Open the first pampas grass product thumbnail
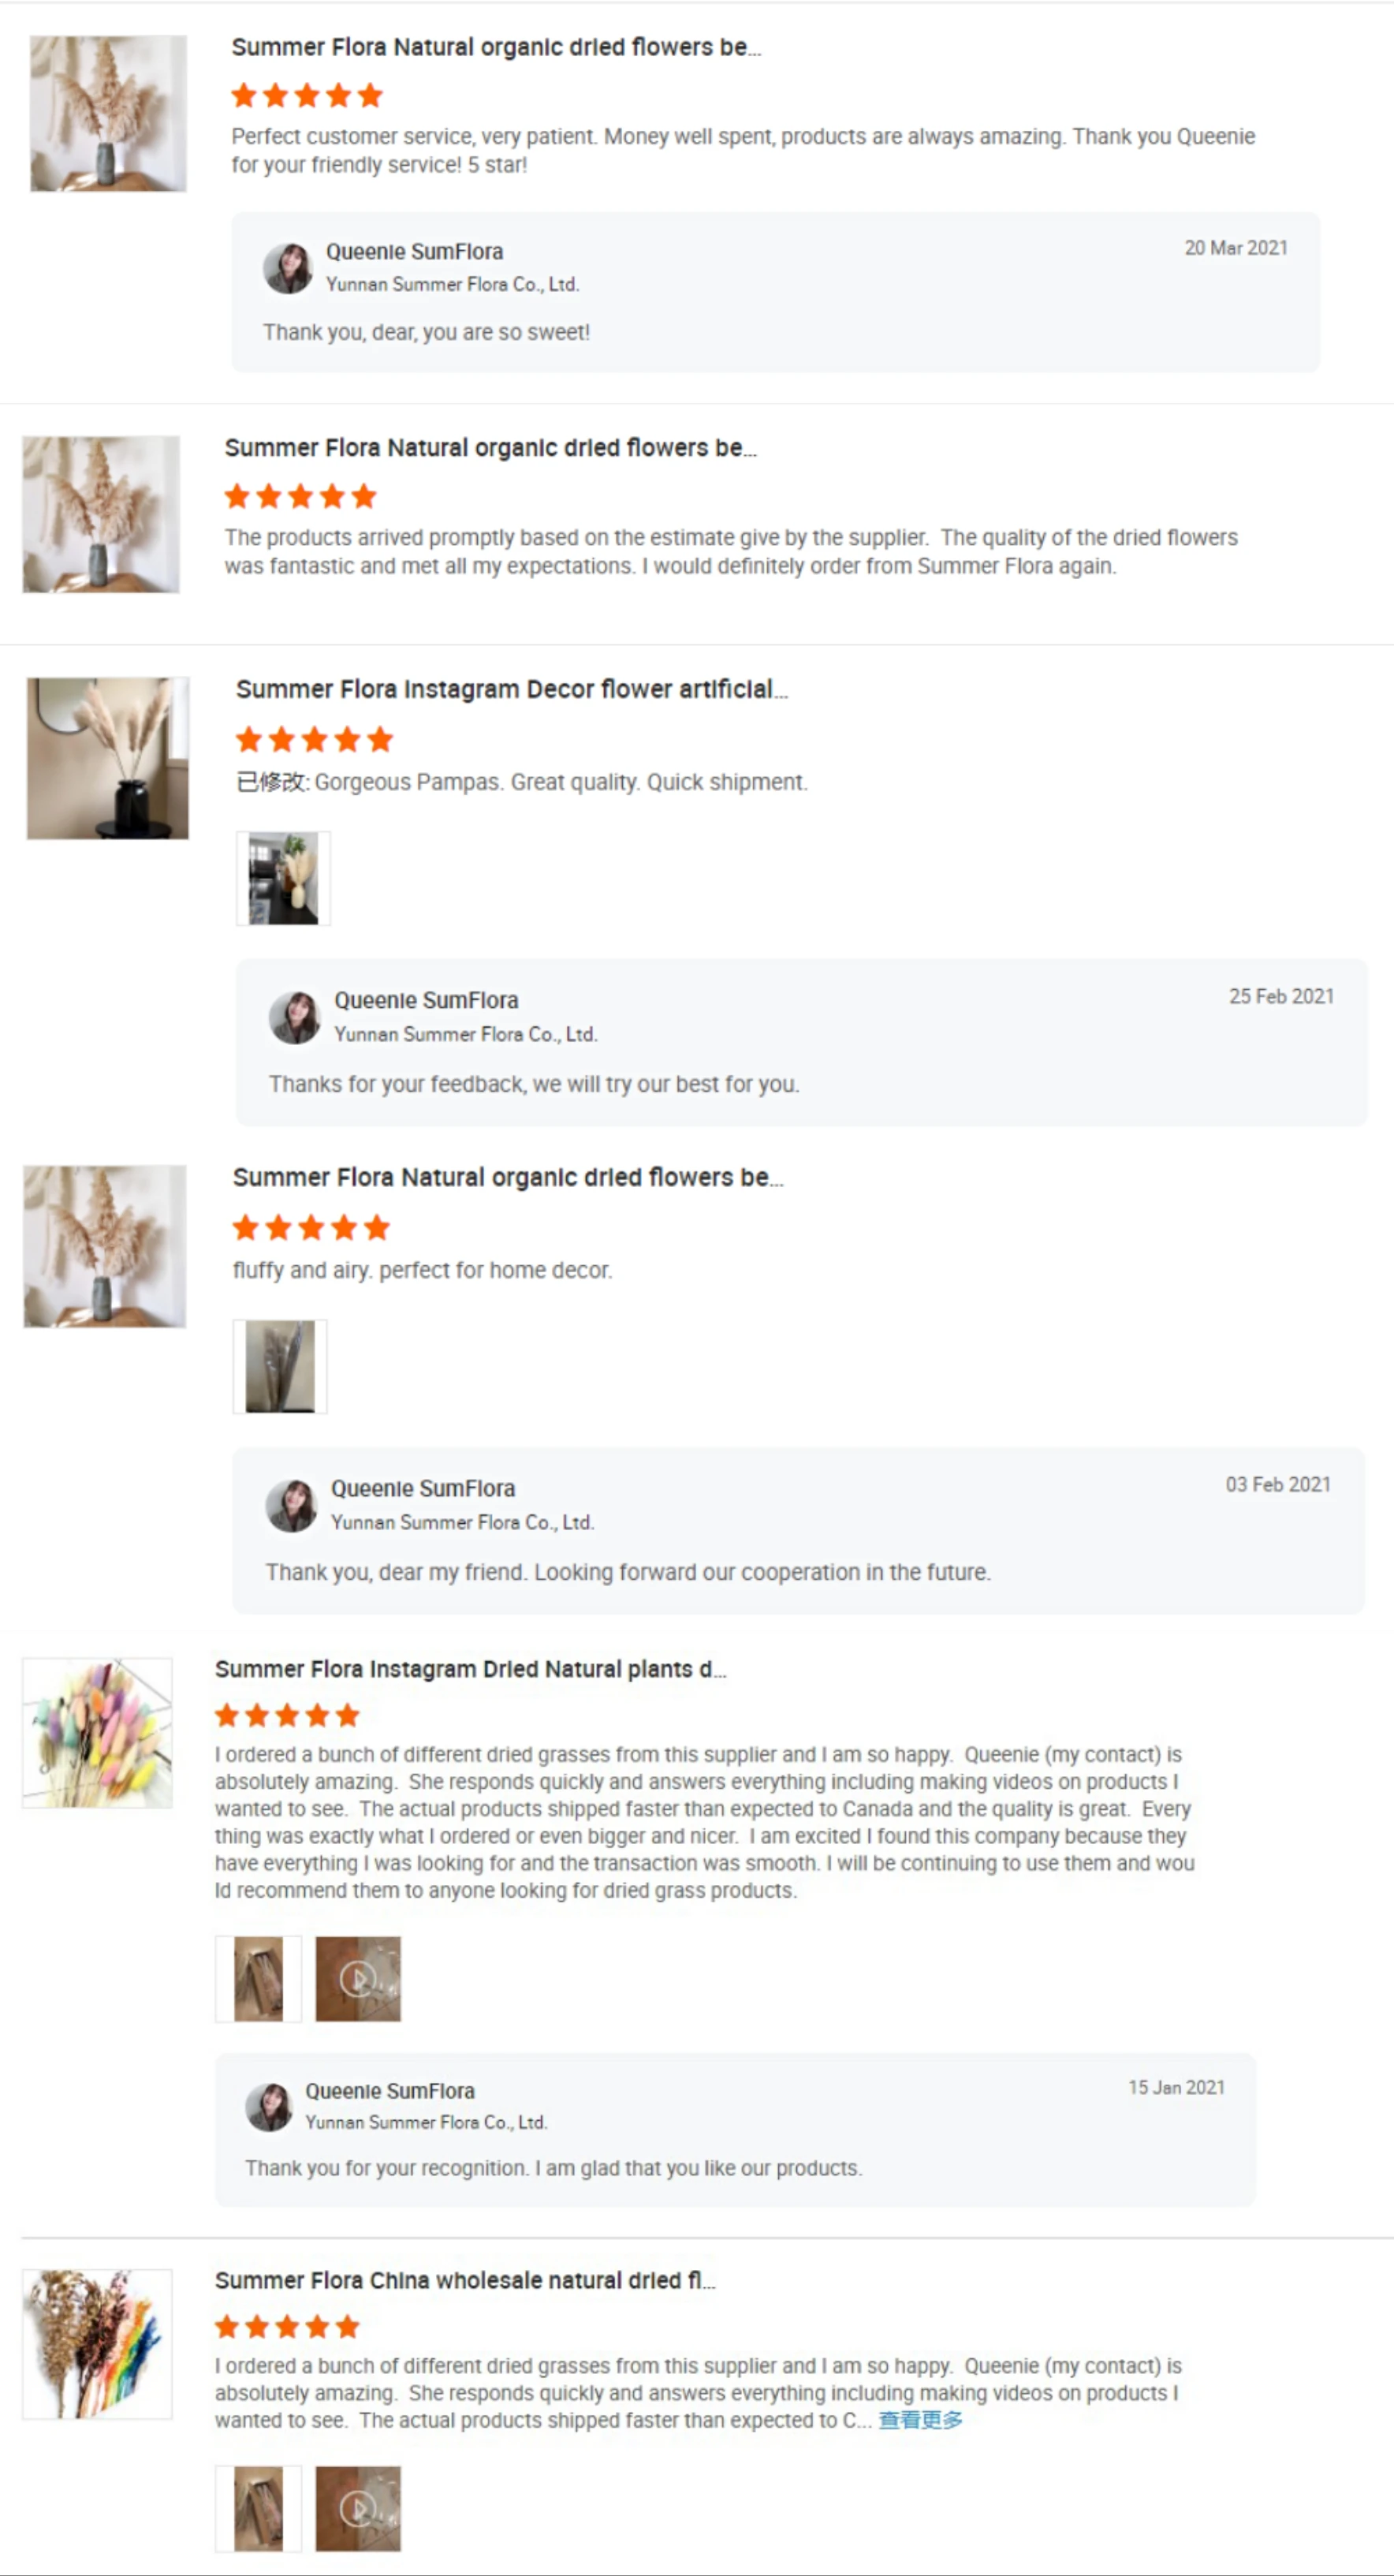The image size is (1394, 2576). [x=108, y=113]
